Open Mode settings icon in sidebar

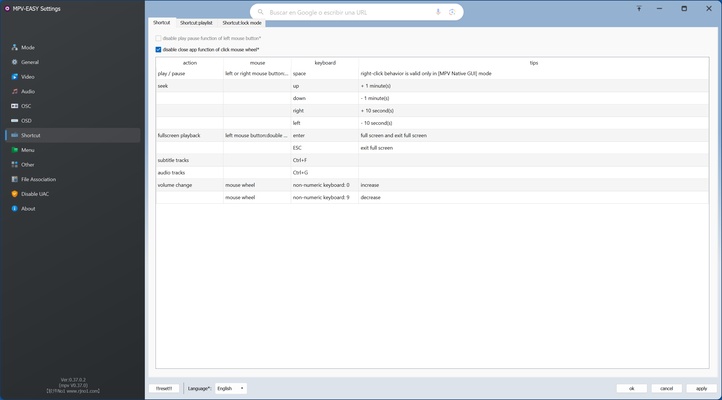coord(14,47)
